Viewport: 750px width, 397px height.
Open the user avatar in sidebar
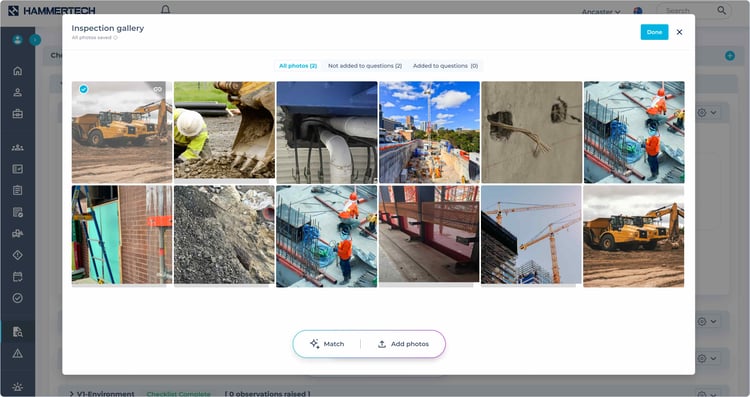[18, 40]
